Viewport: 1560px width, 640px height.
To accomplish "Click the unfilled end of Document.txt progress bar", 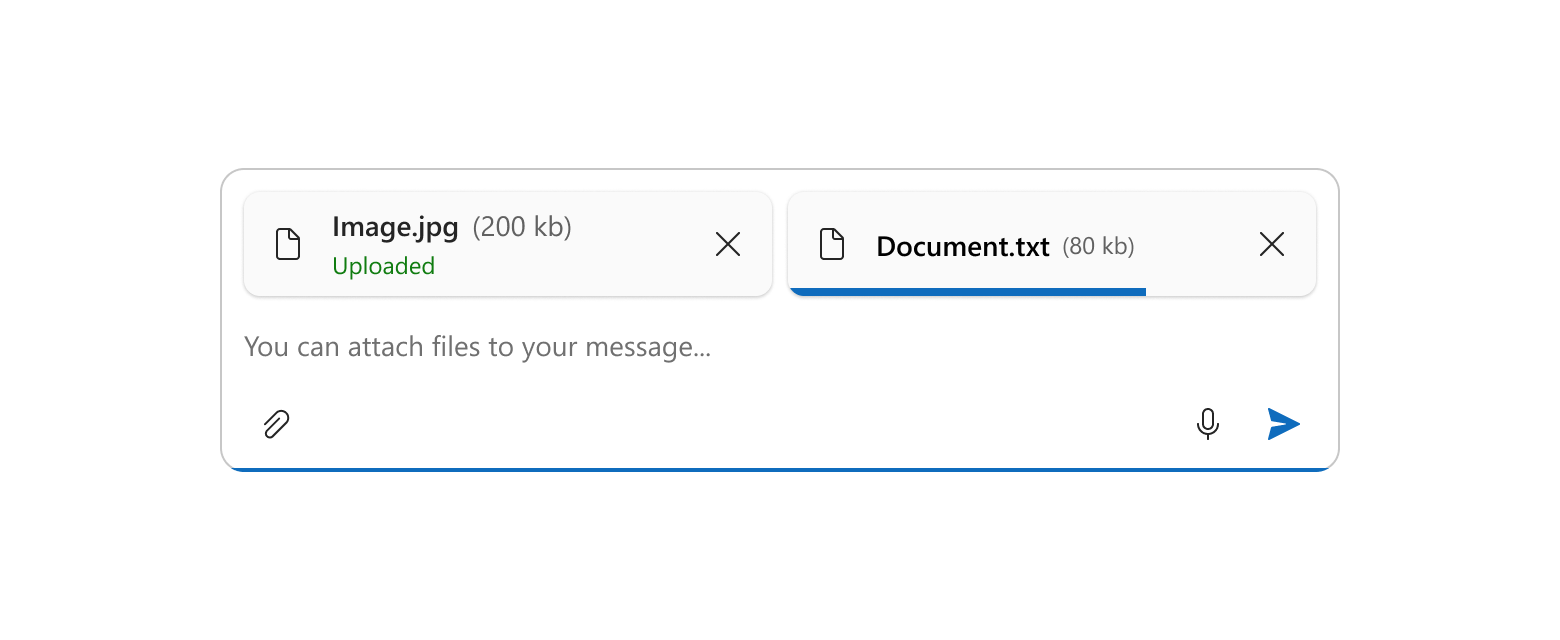I will [x=1231, y=292].
